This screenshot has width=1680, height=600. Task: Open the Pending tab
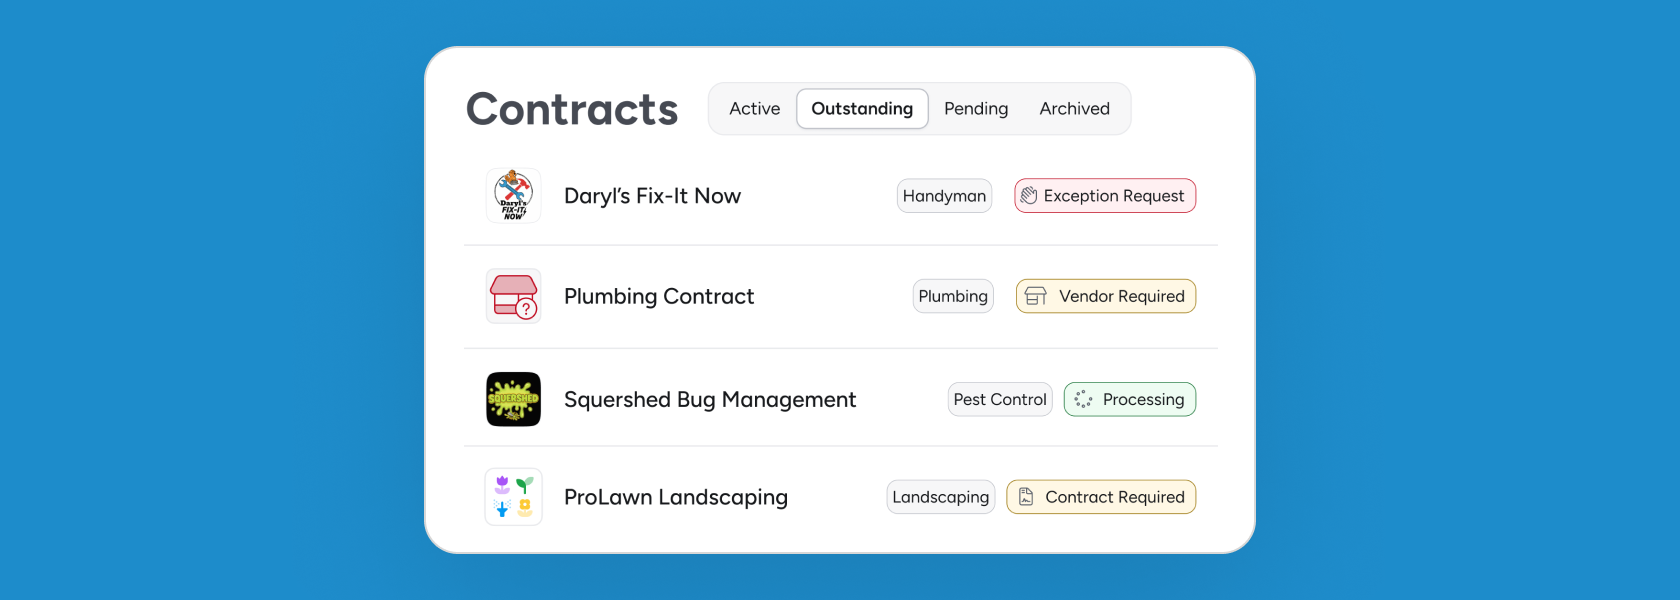[976, 109]
